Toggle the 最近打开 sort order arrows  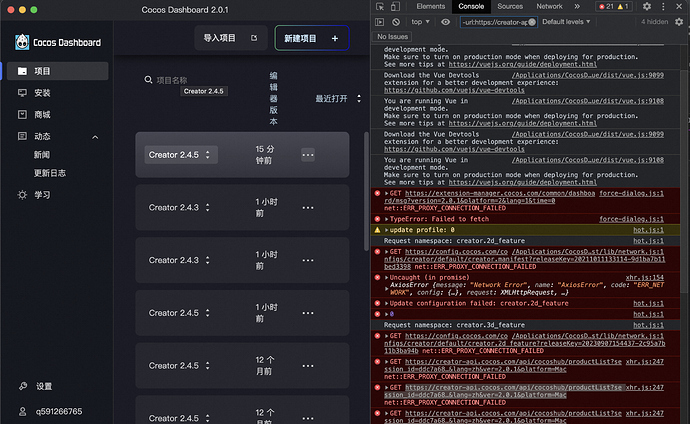point(359,99)
